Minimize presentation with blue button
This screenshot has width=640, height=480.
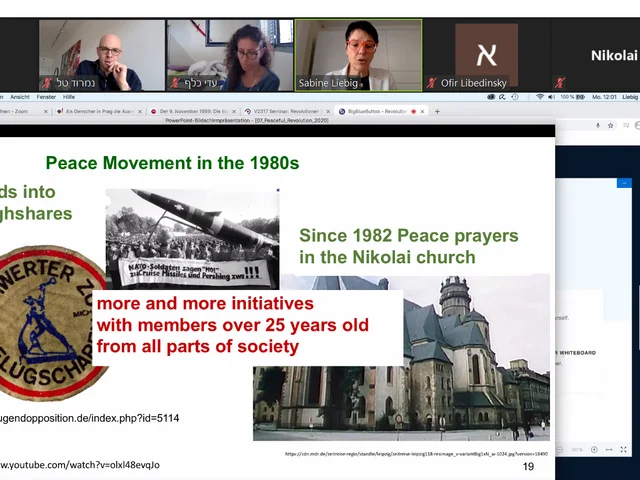[x=624, y=183]
